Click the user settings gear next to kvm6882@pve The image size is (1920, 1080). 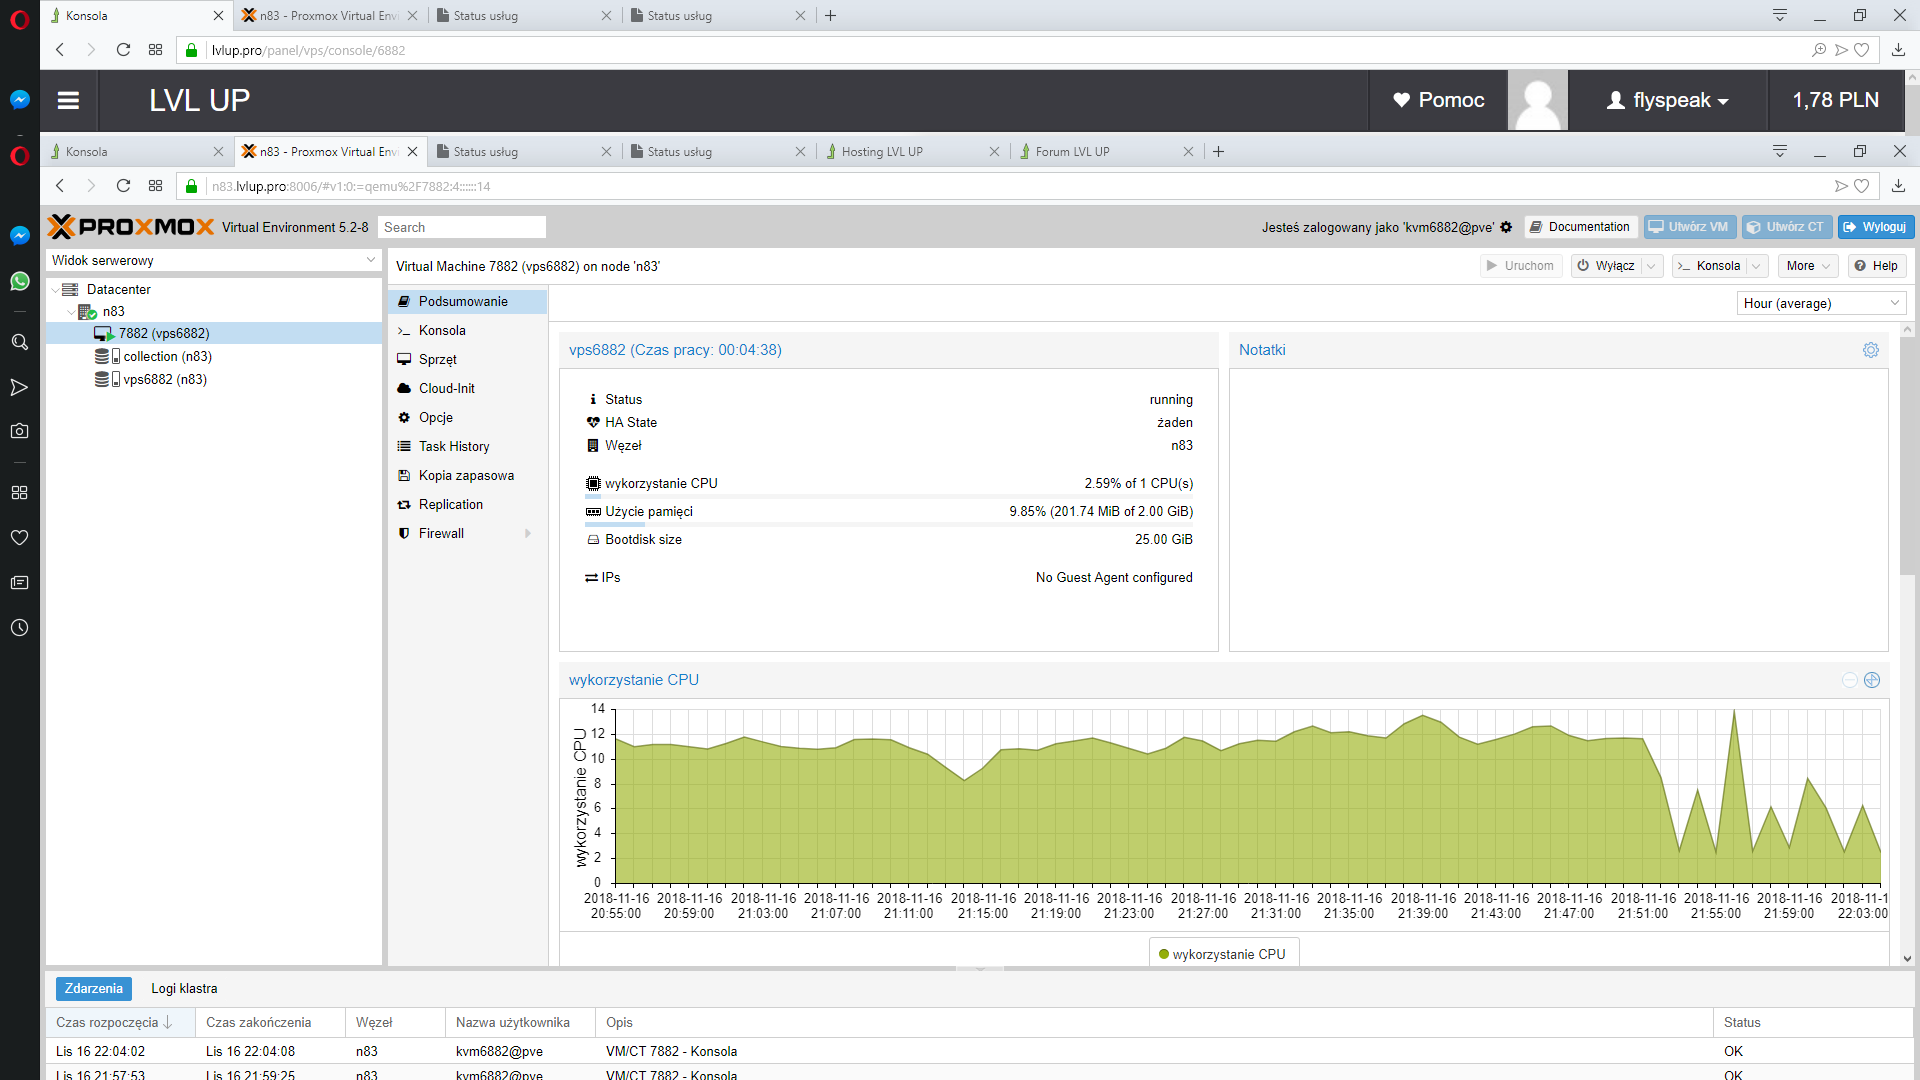1506,227
